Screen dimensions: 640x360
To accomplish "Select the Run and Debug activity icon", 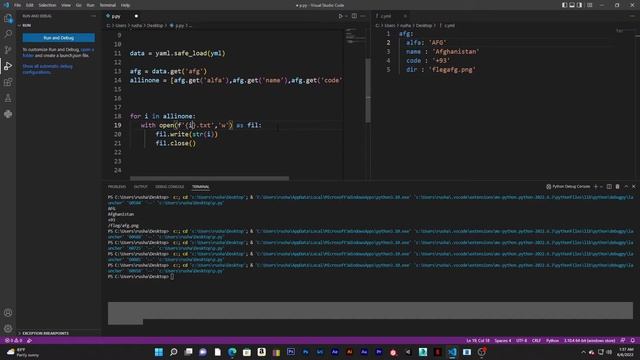I will [x=8, y=66].
